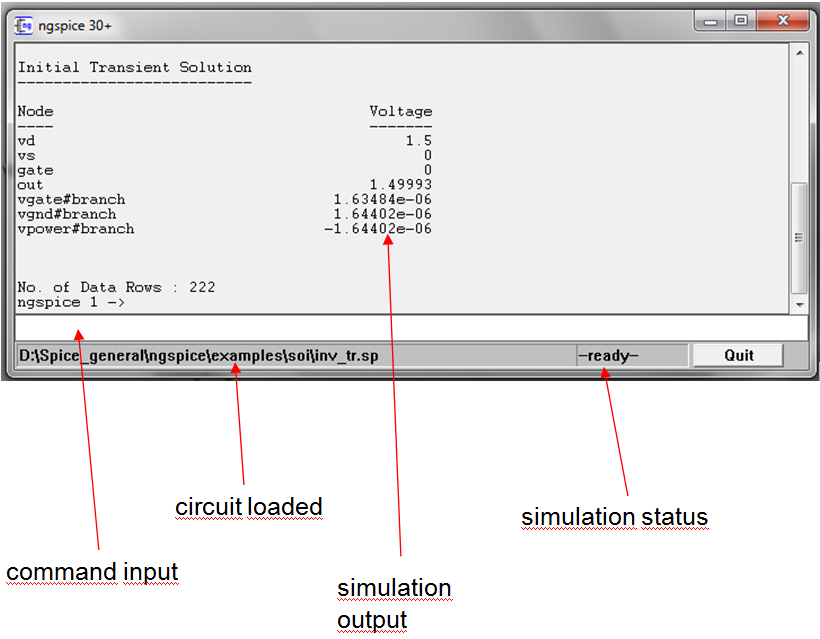Maximize the ngspice 30+ window
This screenshot has width=820, height=639.
click(741, 20)
